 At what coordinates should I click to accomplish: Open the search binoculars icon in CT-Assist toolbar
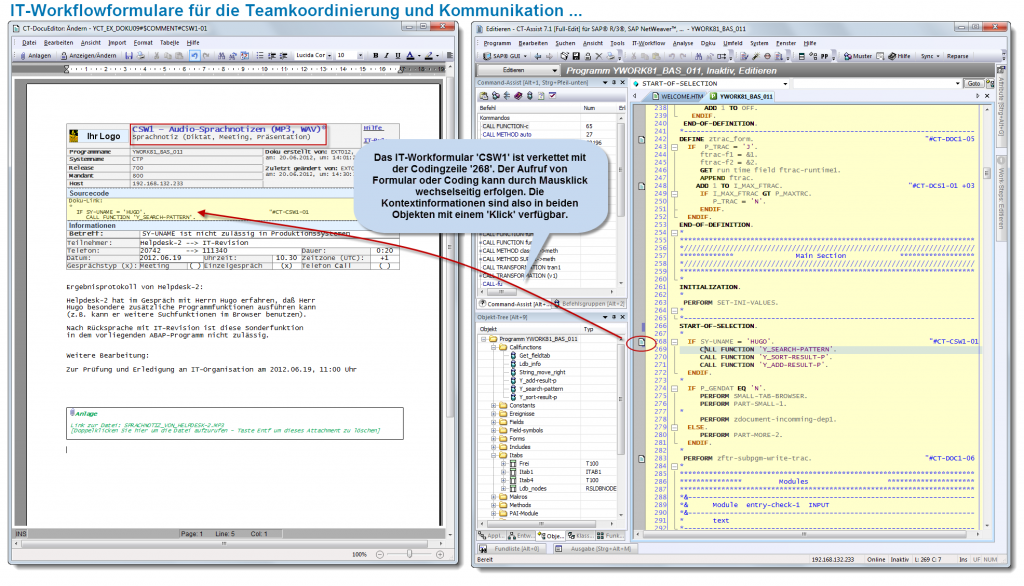coord(697,56)
